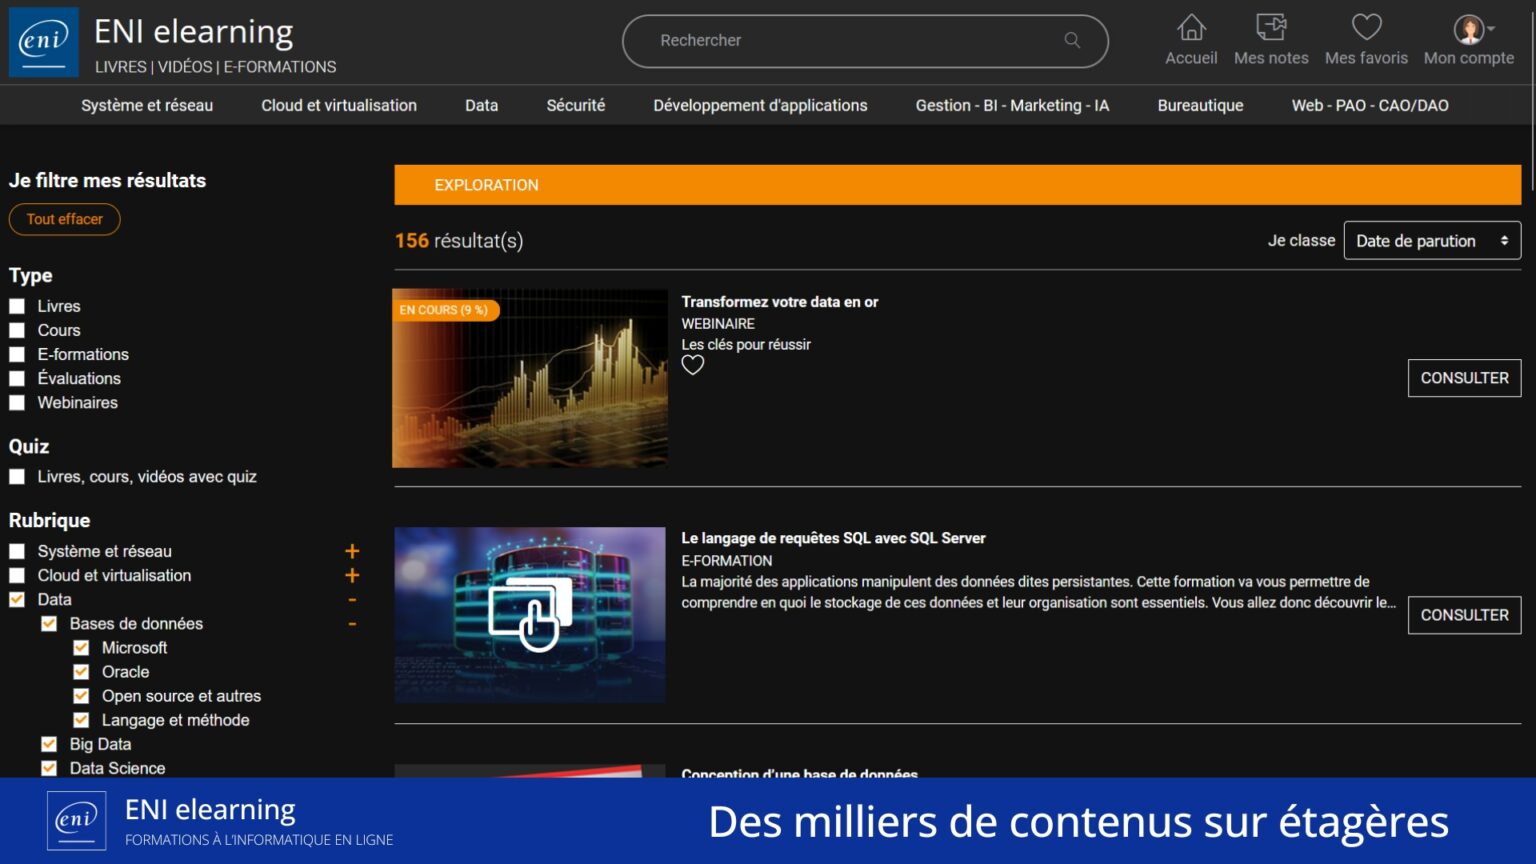Select the Bureautique navigation item
This screenshot has height=864, width=1536.
1200,104
